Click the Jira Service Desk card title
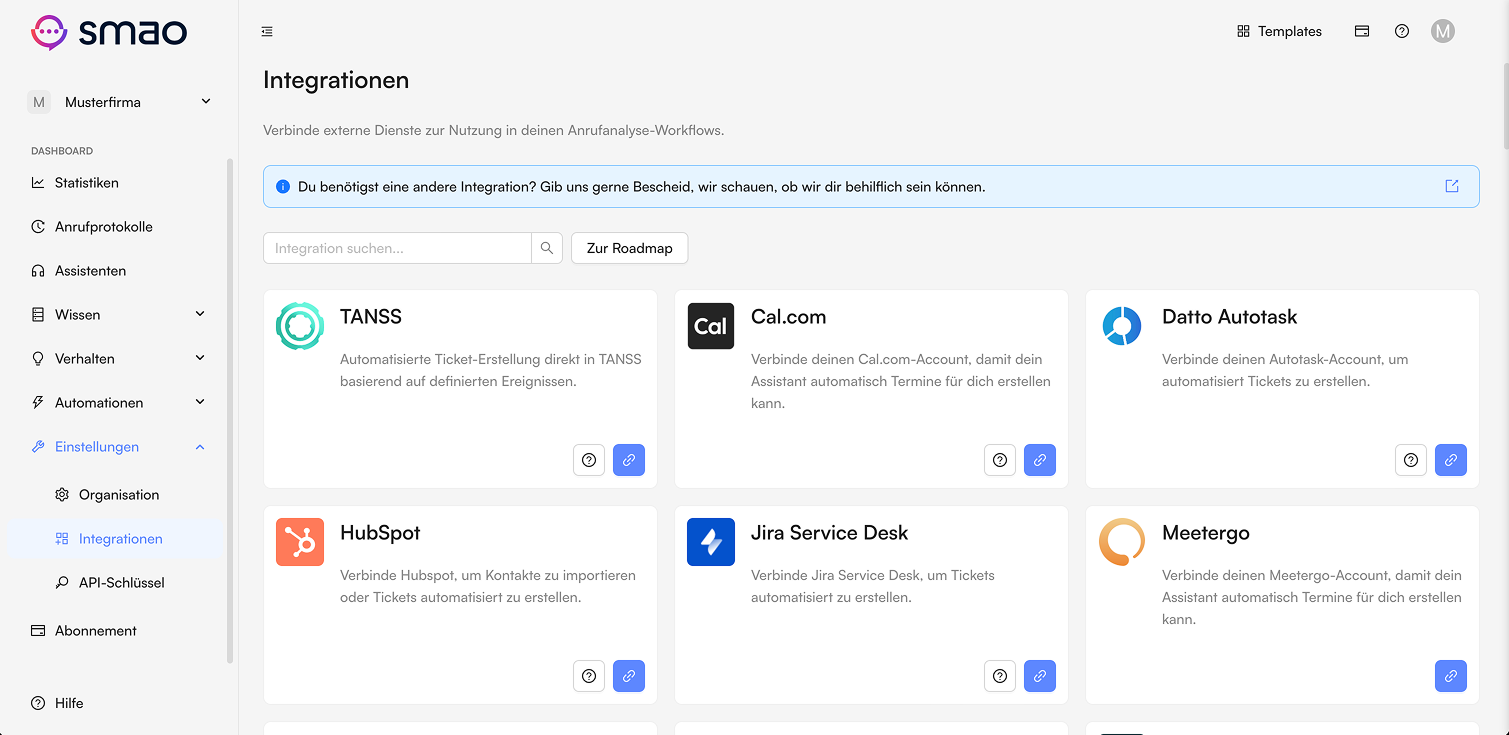 click(x=830, y=533)
